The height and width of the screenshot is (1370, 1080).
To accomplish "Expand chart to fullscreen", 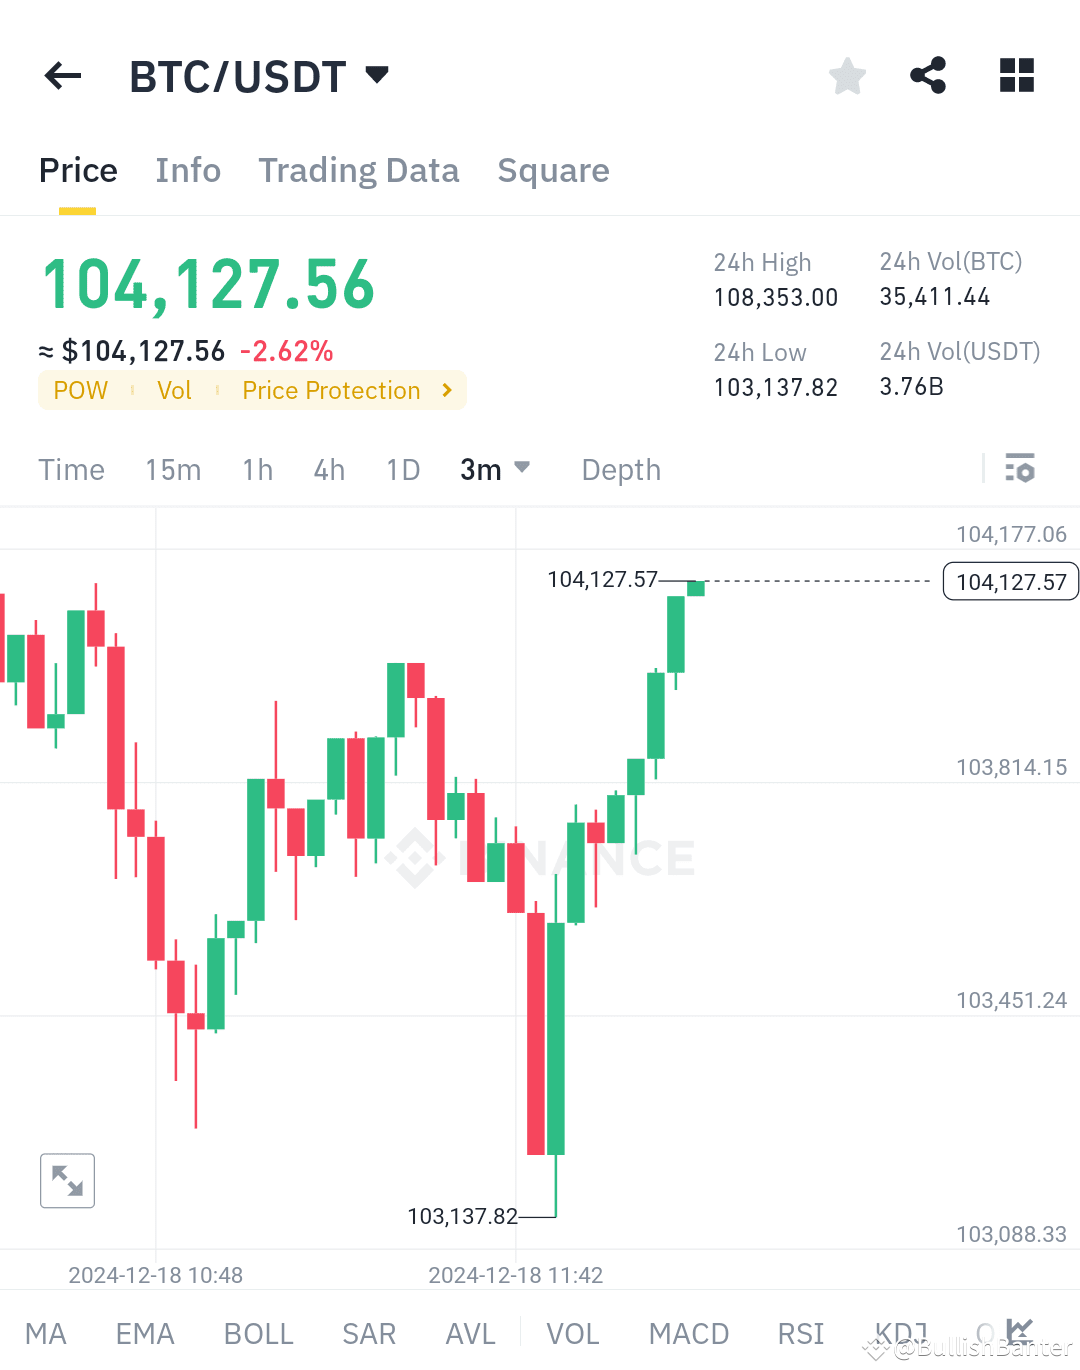I will tap(66, 1180).
